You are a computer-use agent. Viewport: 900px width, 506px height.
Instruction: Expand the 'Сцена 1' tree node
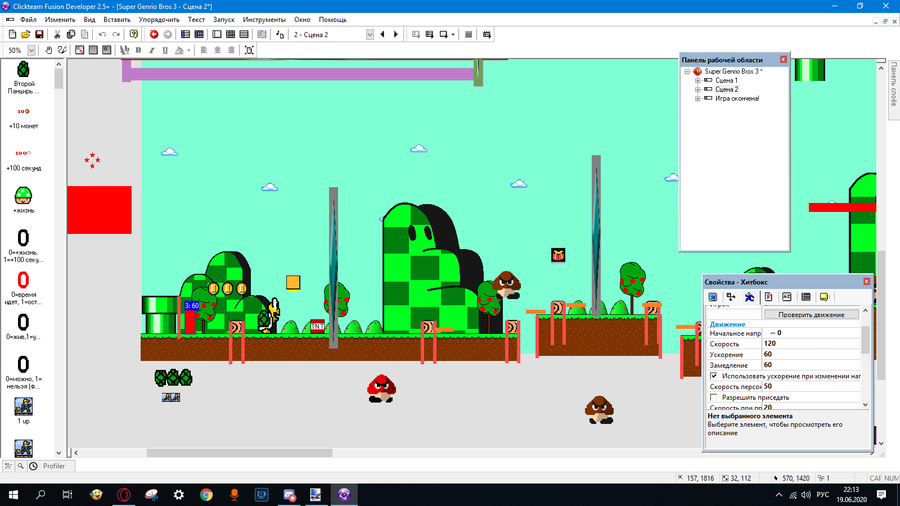click(x=698, y=81)
